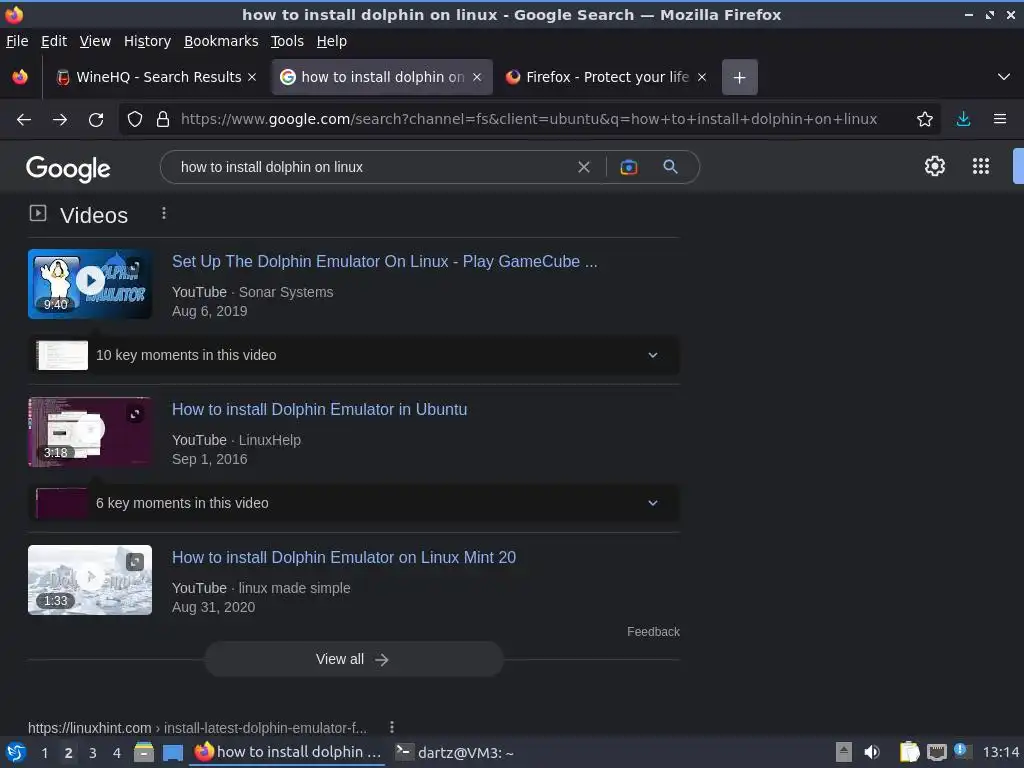This screenshot has height=768, width=1024.
Task: Open tracking protection shield icon
Action: [x=135, y=120]
